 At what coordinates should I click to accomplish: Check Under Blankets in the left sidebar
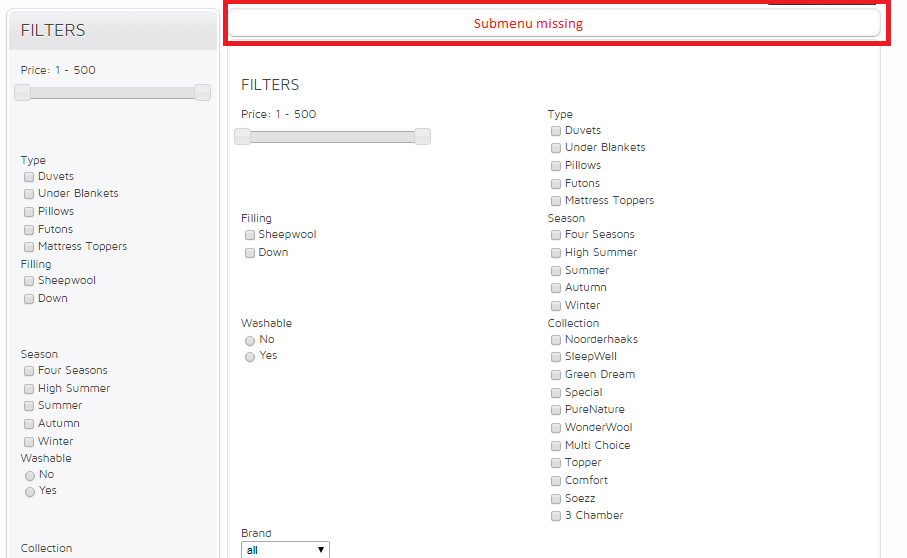29,194
